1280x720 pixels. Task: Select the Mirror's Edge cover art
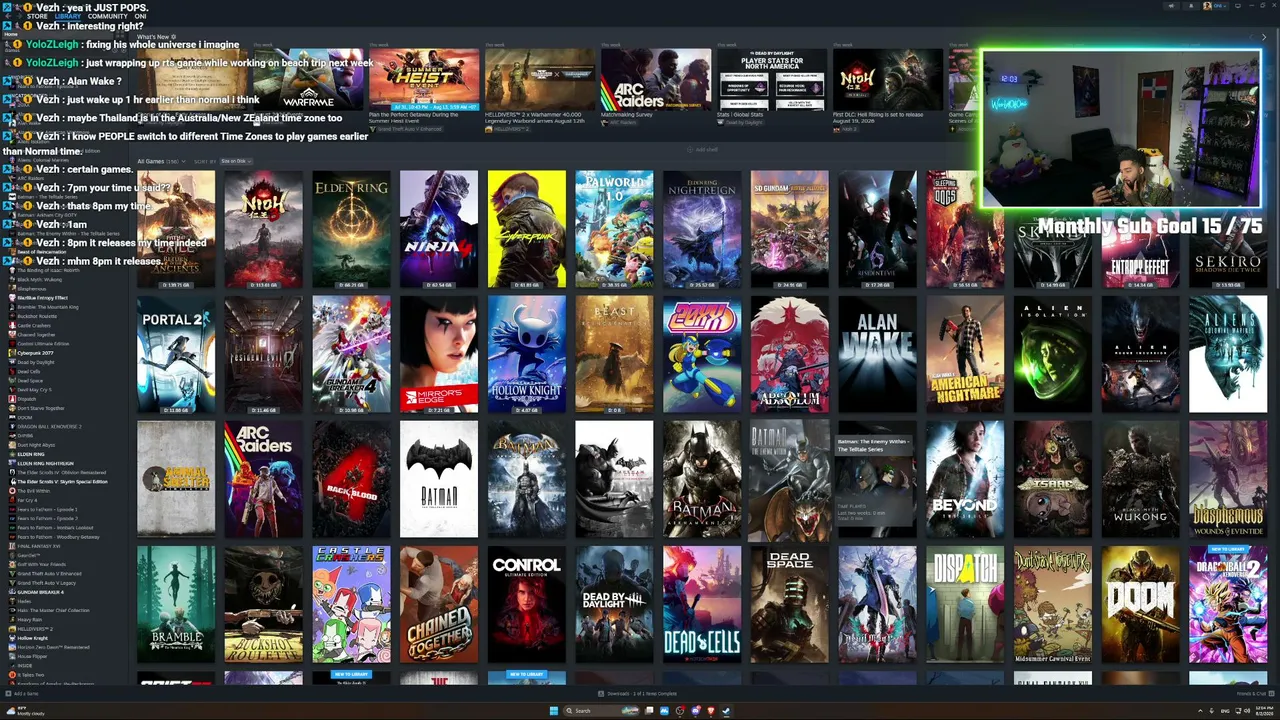(x=439, y=354)
